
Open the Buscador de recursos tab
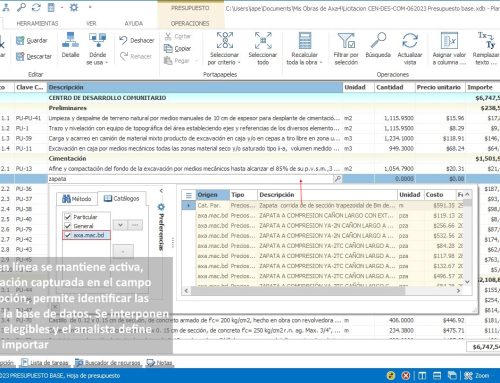point(109,363)
